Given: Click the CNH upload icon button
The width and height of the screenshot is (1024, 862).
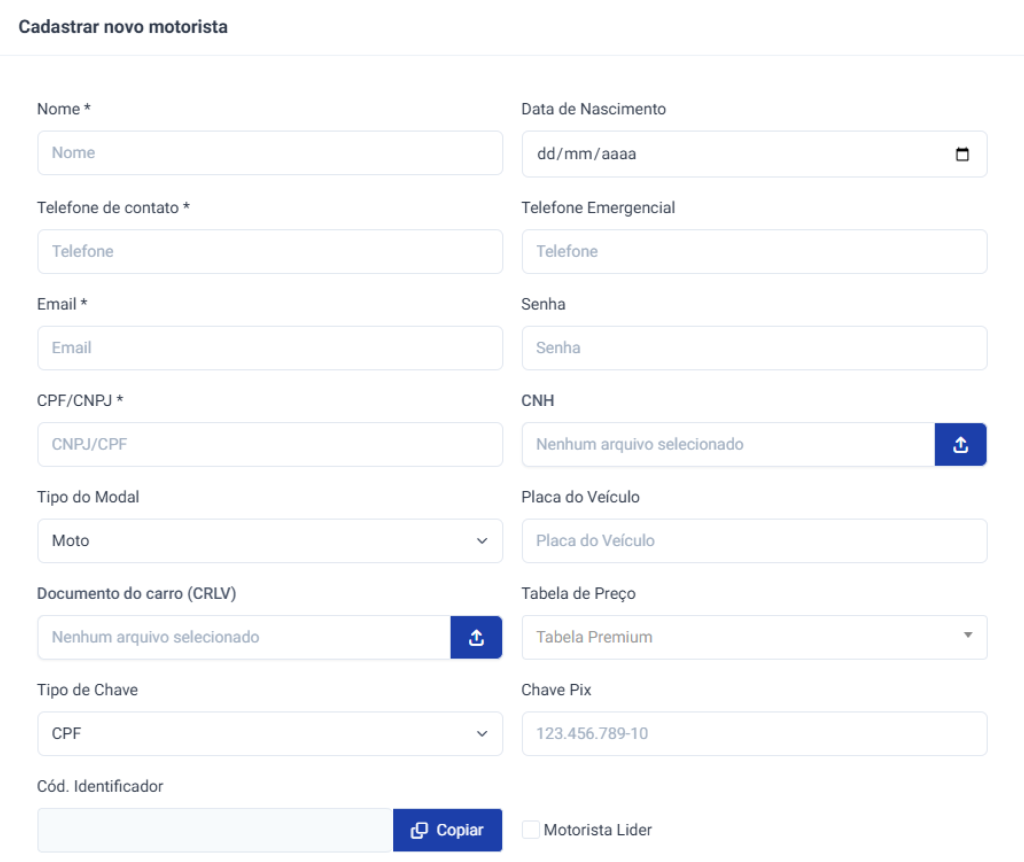Looking at the screenshot, I should (960, 445).
